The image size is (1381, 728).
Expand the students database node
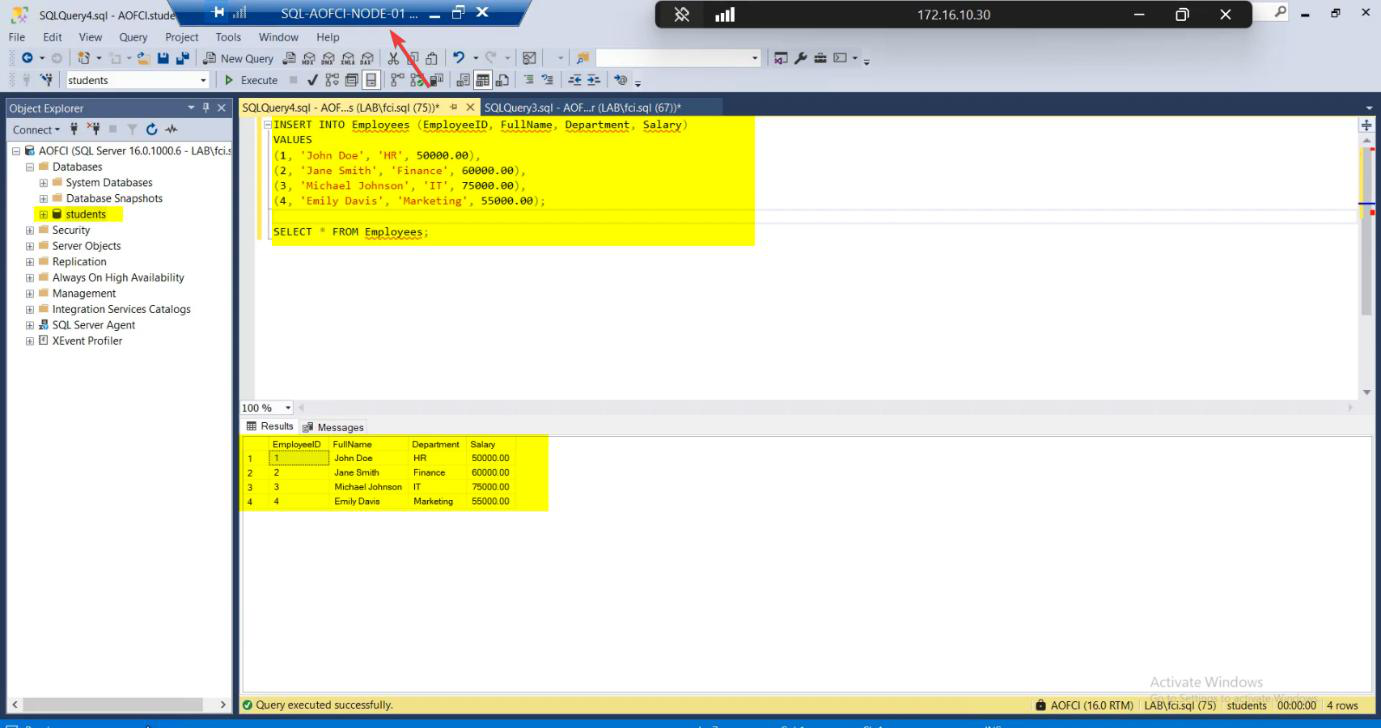pos(43,215)
